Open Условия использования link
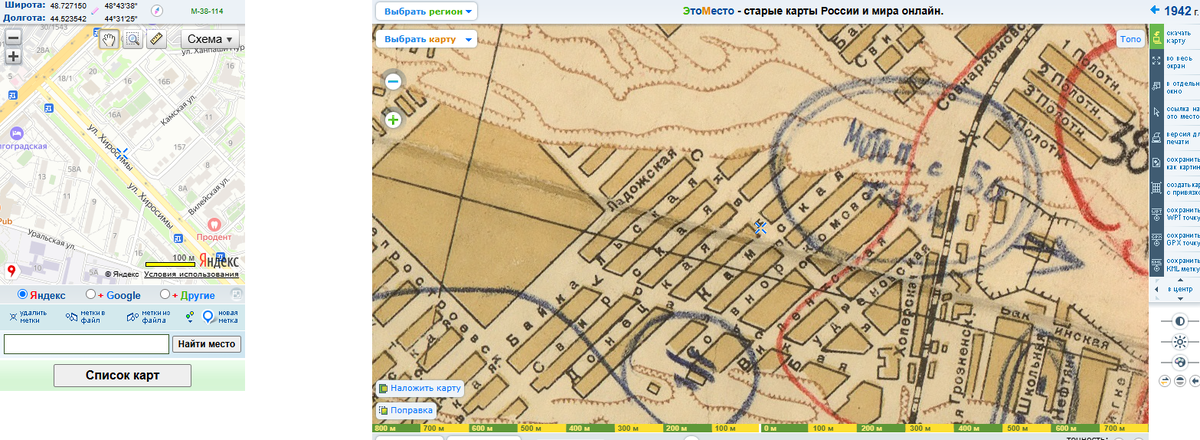The height and width of the screenshot is (440, 1200). [191, 274]
